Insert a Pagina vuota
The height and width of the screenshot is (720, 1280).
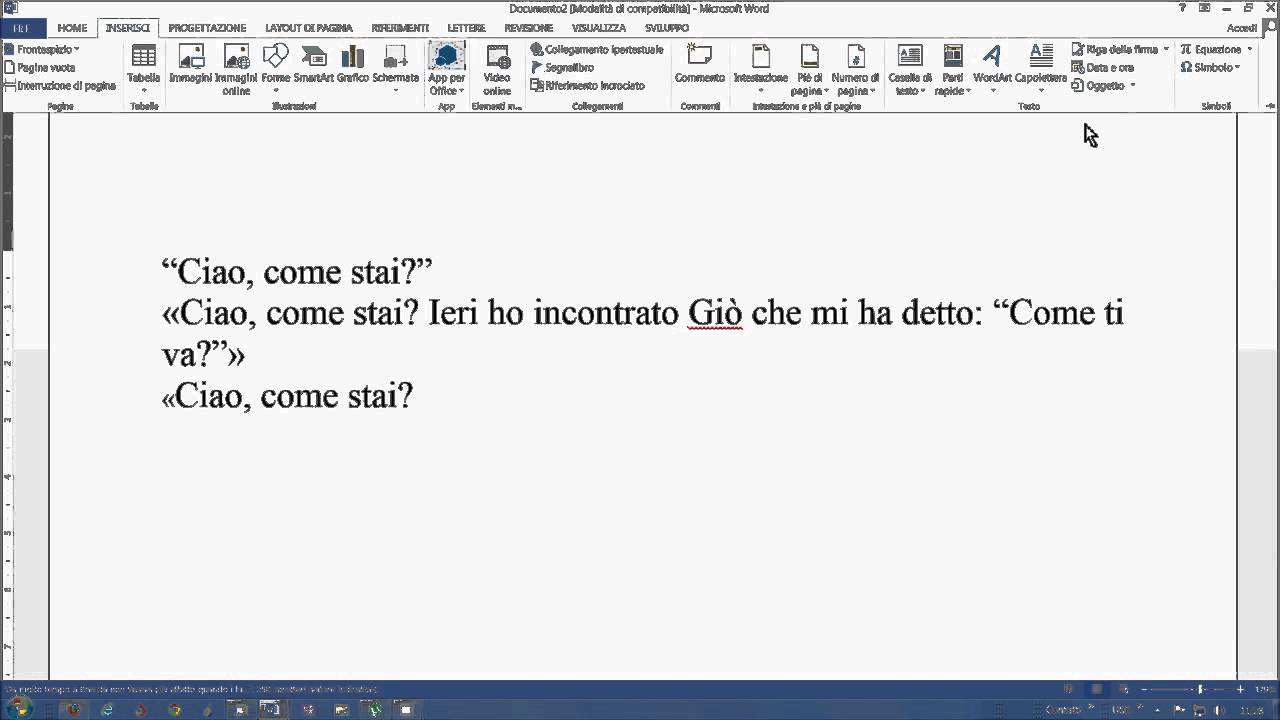(x=40, y=67)
